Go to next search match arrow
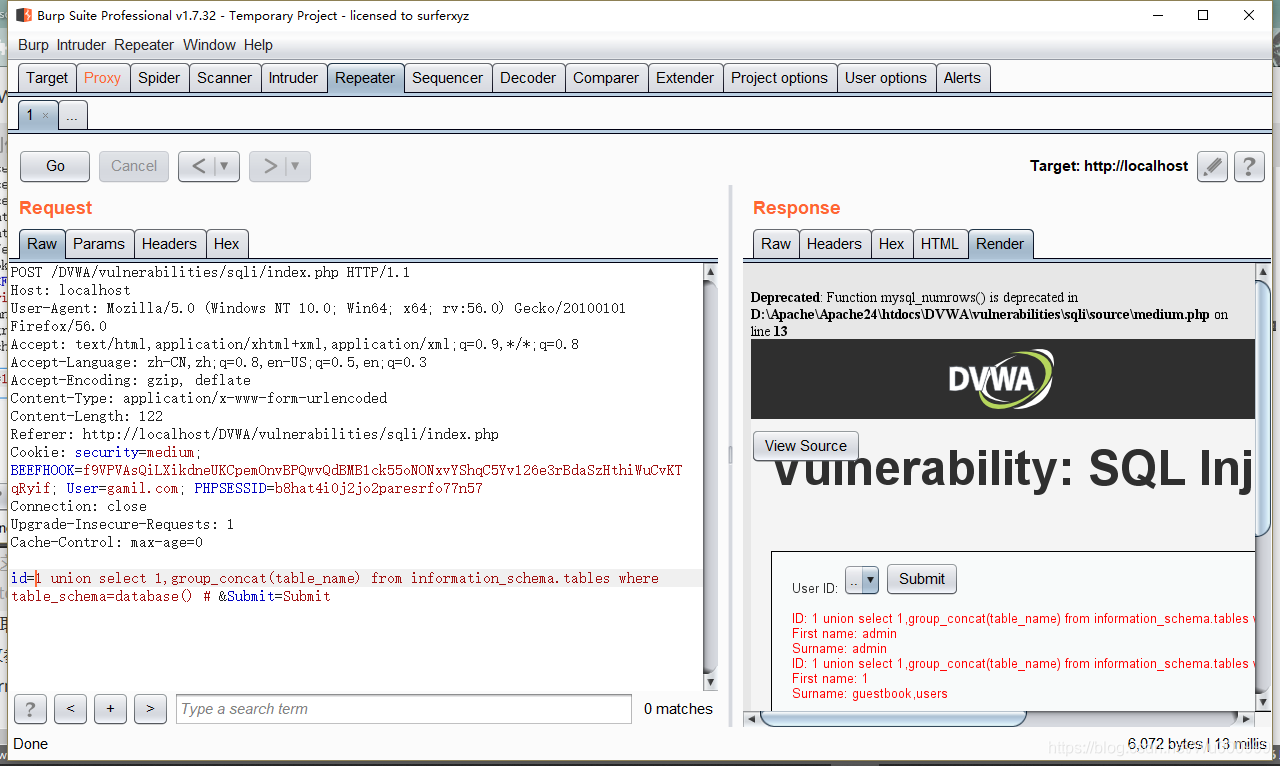The width and height of the screenshot is (1280, 766). pos(150,709)
